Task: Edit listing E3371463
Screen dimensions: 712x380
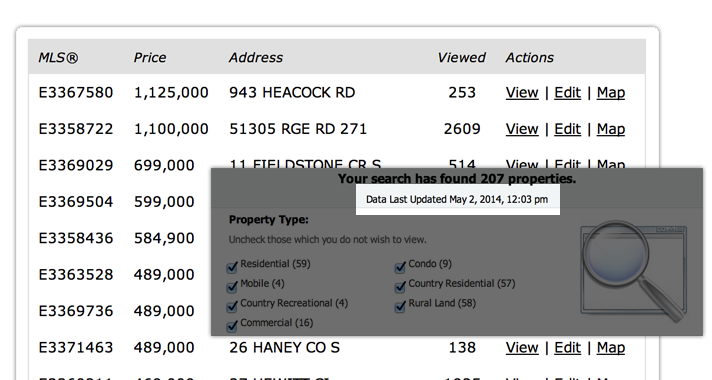Action: pyautogui.click(x=567, y=348)
